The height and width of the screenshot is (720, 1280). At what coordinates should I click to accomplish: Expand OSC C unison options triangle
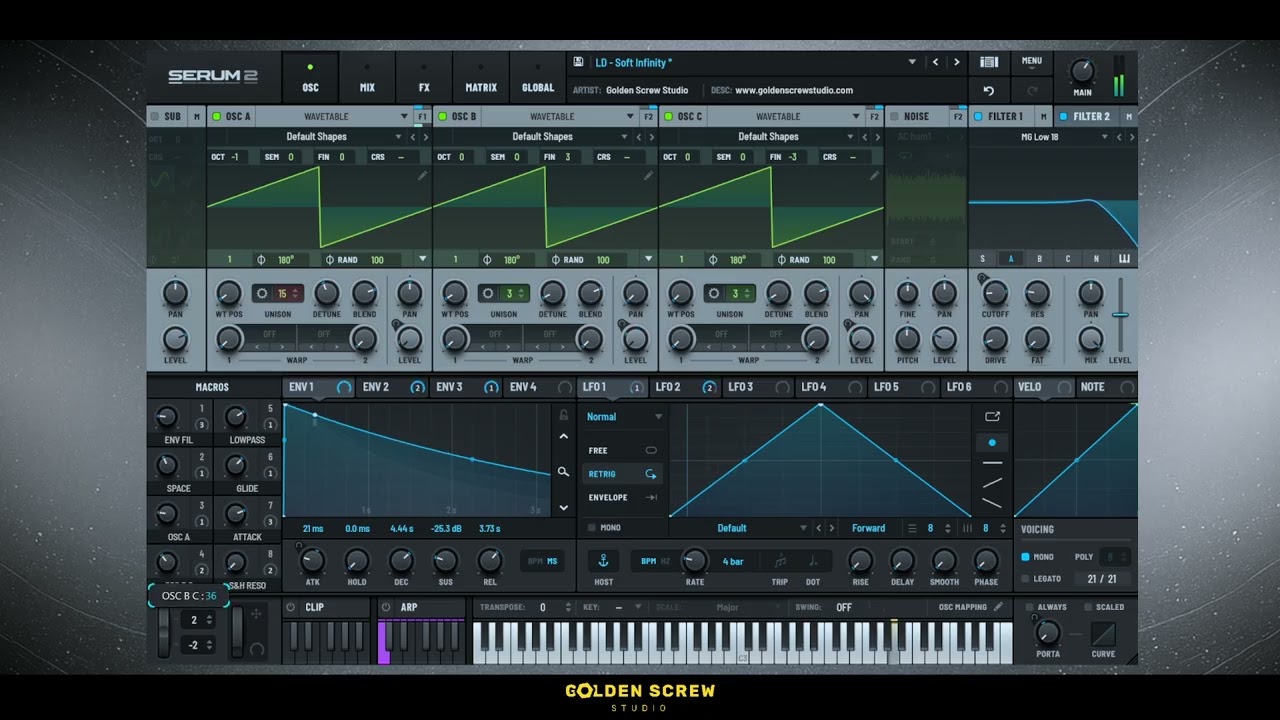coord(875,259)
